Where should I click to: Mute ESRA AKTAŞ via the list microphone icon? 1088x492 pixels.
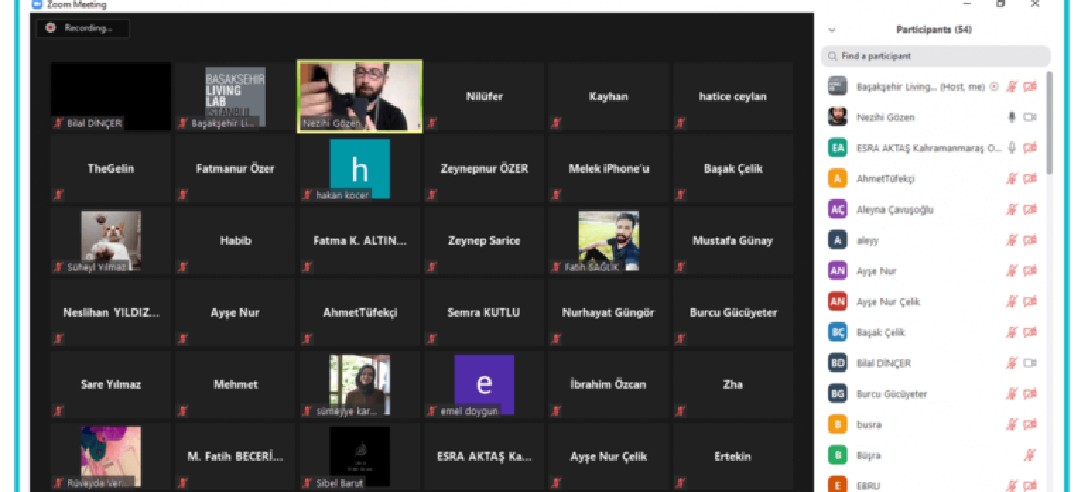(x=1012, y=148)
